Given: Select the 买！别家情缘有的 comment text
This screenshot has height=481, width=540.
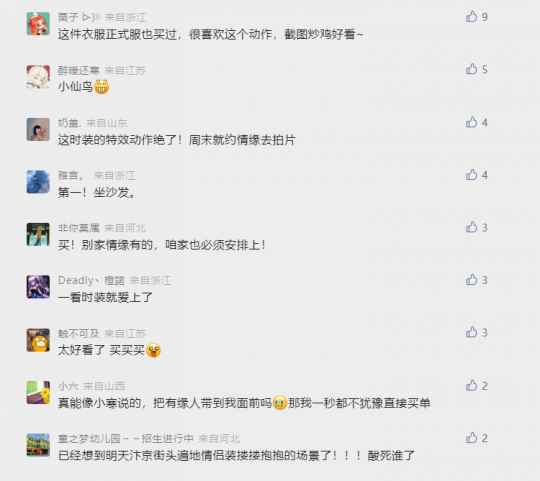Looking at the screenshot, I should pos(162,245).
